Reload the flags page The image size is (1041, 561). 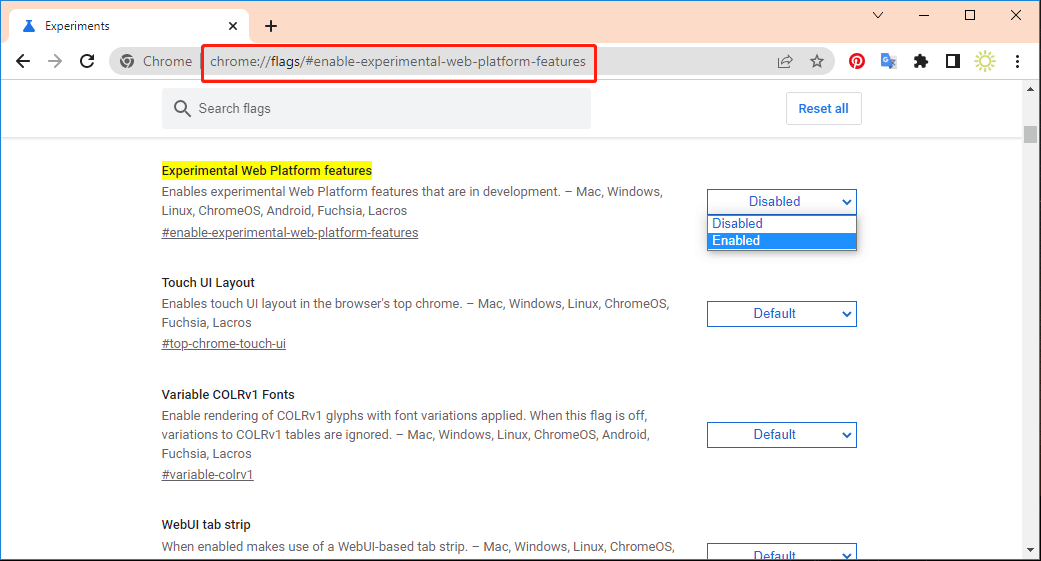click(x=87, y=61)
